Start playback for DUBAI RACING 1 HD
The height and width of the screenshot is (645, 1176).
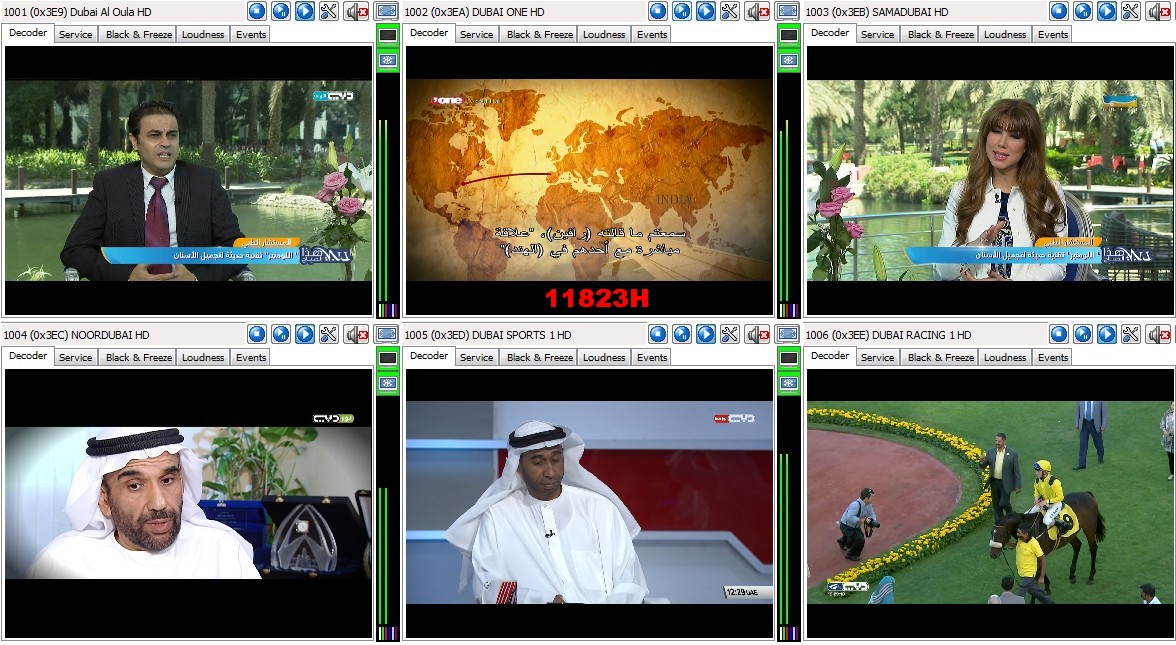(1107, 334)
